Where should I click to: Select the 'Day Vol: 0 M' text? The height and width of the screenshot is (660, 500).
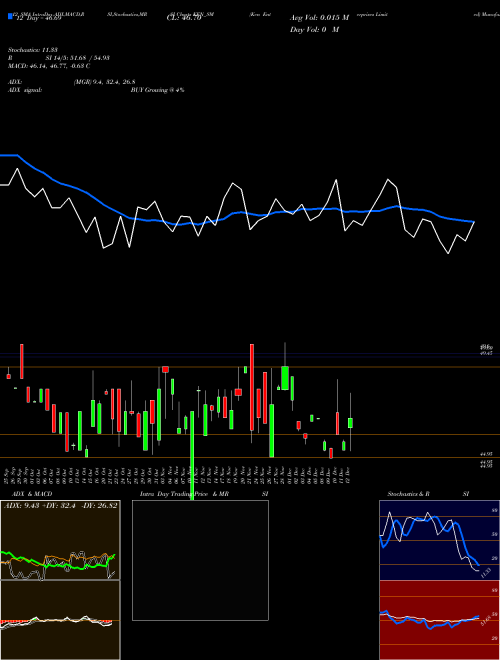click(x=314, y=30)
